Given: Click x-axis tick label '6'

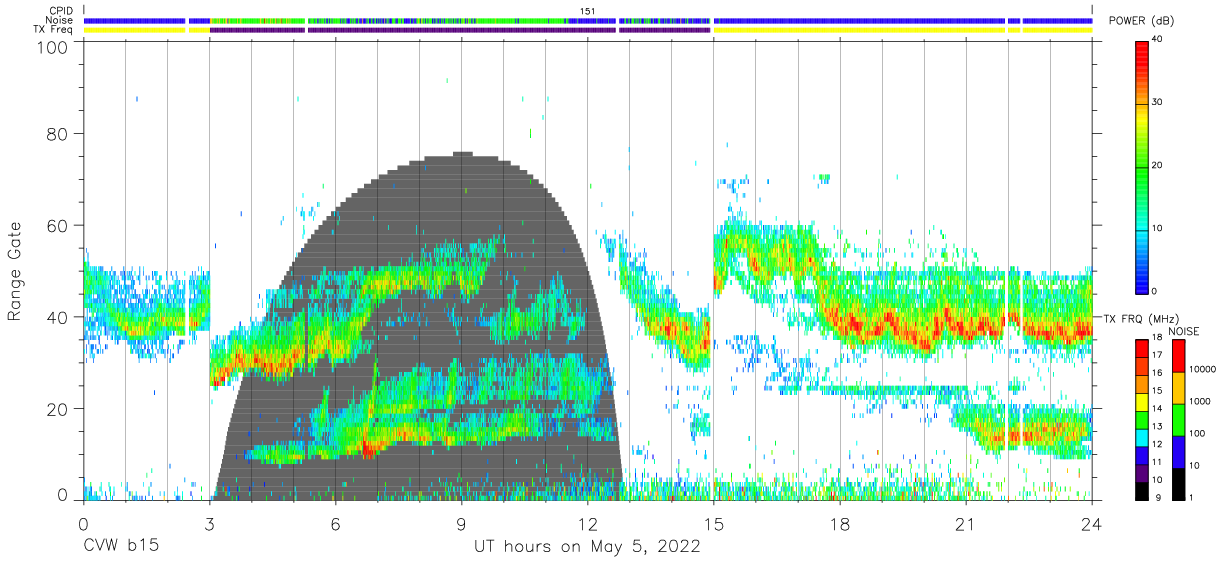Looking at the screenshot, I should point(335,524).
